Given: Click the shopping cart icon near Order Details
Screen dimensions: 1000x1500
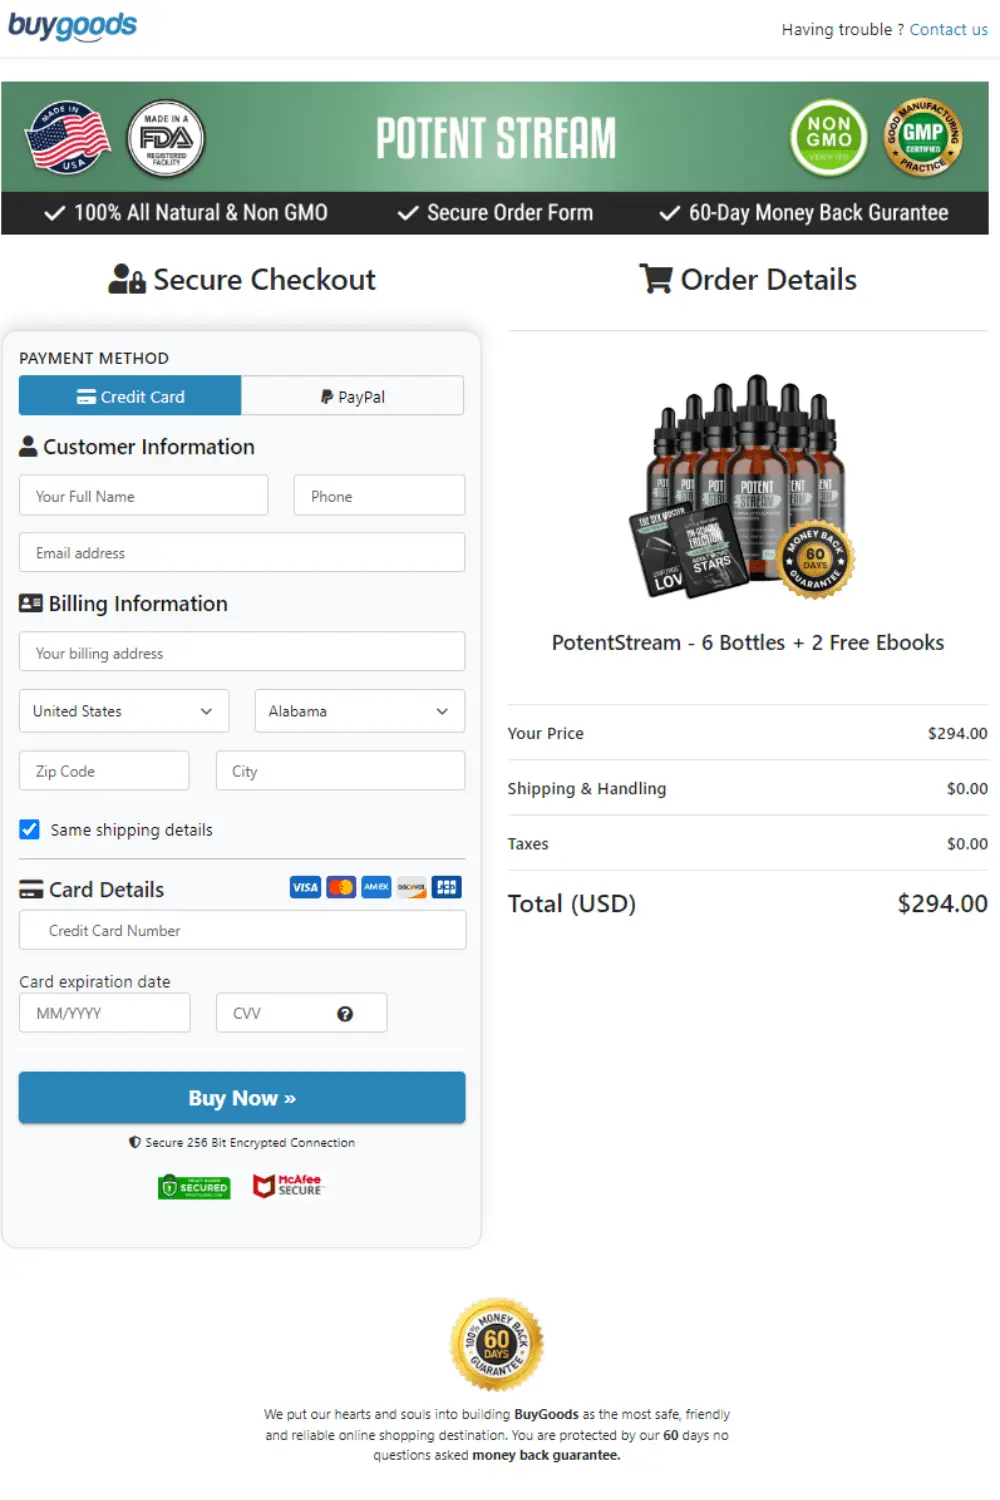Looking at the screenshot, I should (x=655, y=279).
